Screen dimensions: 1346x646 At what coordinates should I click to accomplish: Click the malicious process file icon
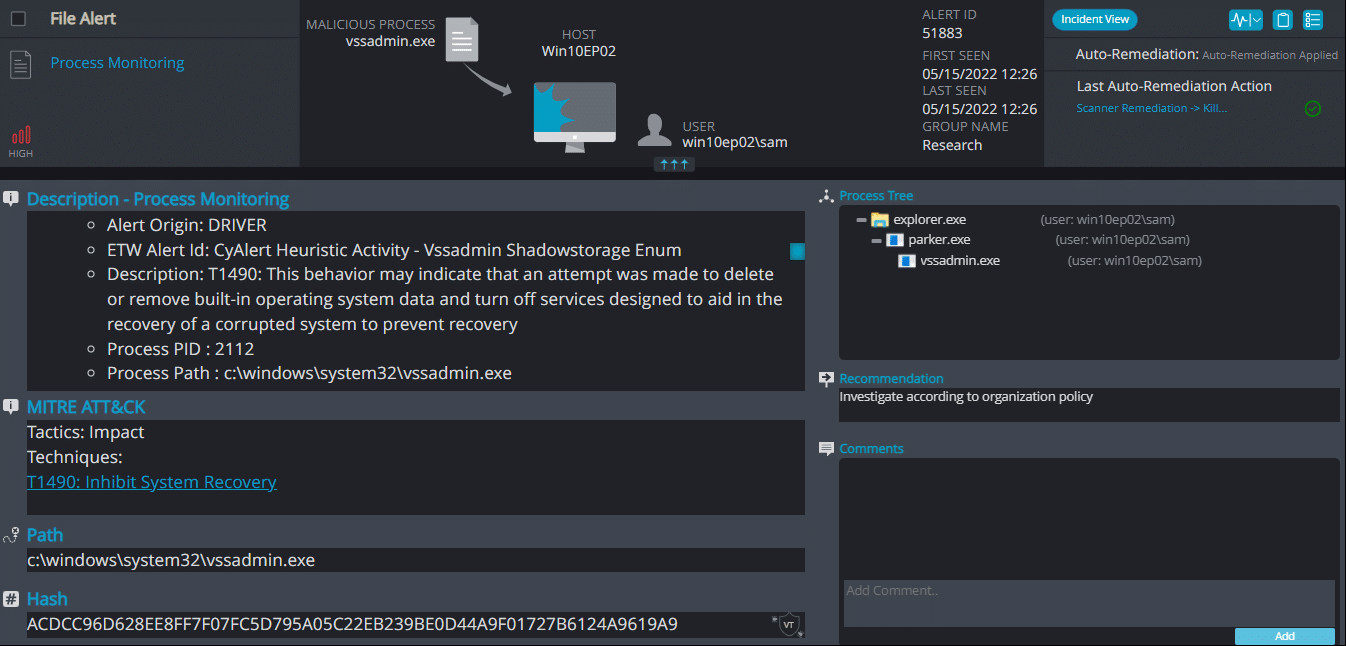[x=462, y=40]
